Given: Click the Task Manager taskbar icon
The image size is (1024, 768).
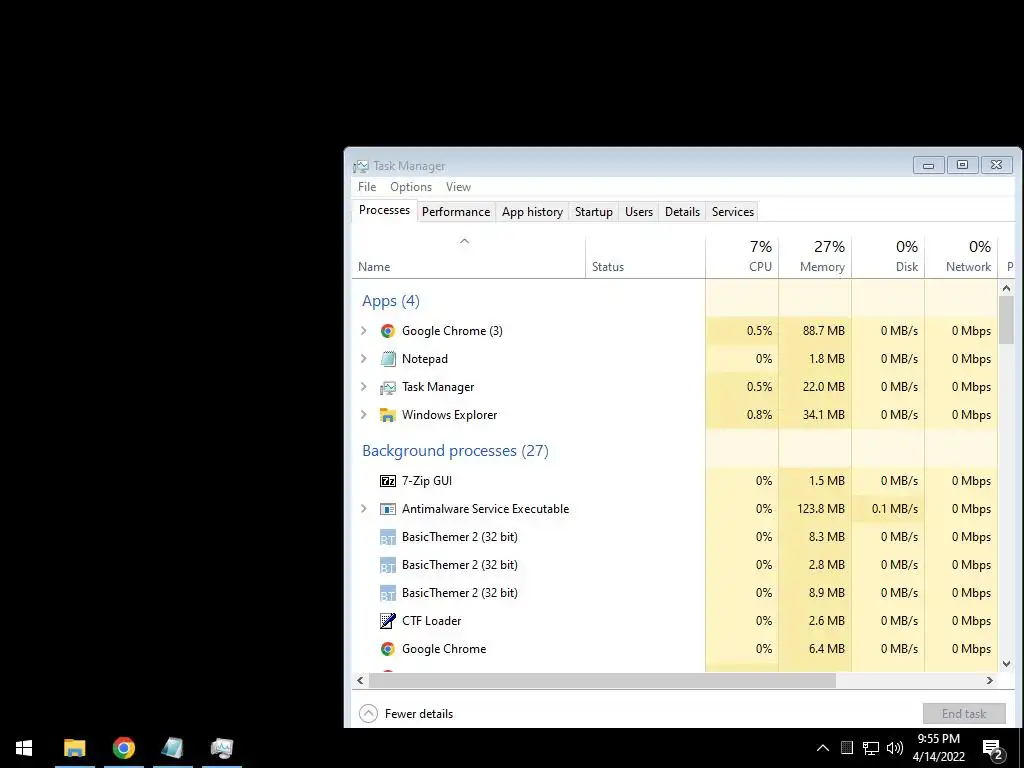Looking at the screenshot, I should click(222, 748).
